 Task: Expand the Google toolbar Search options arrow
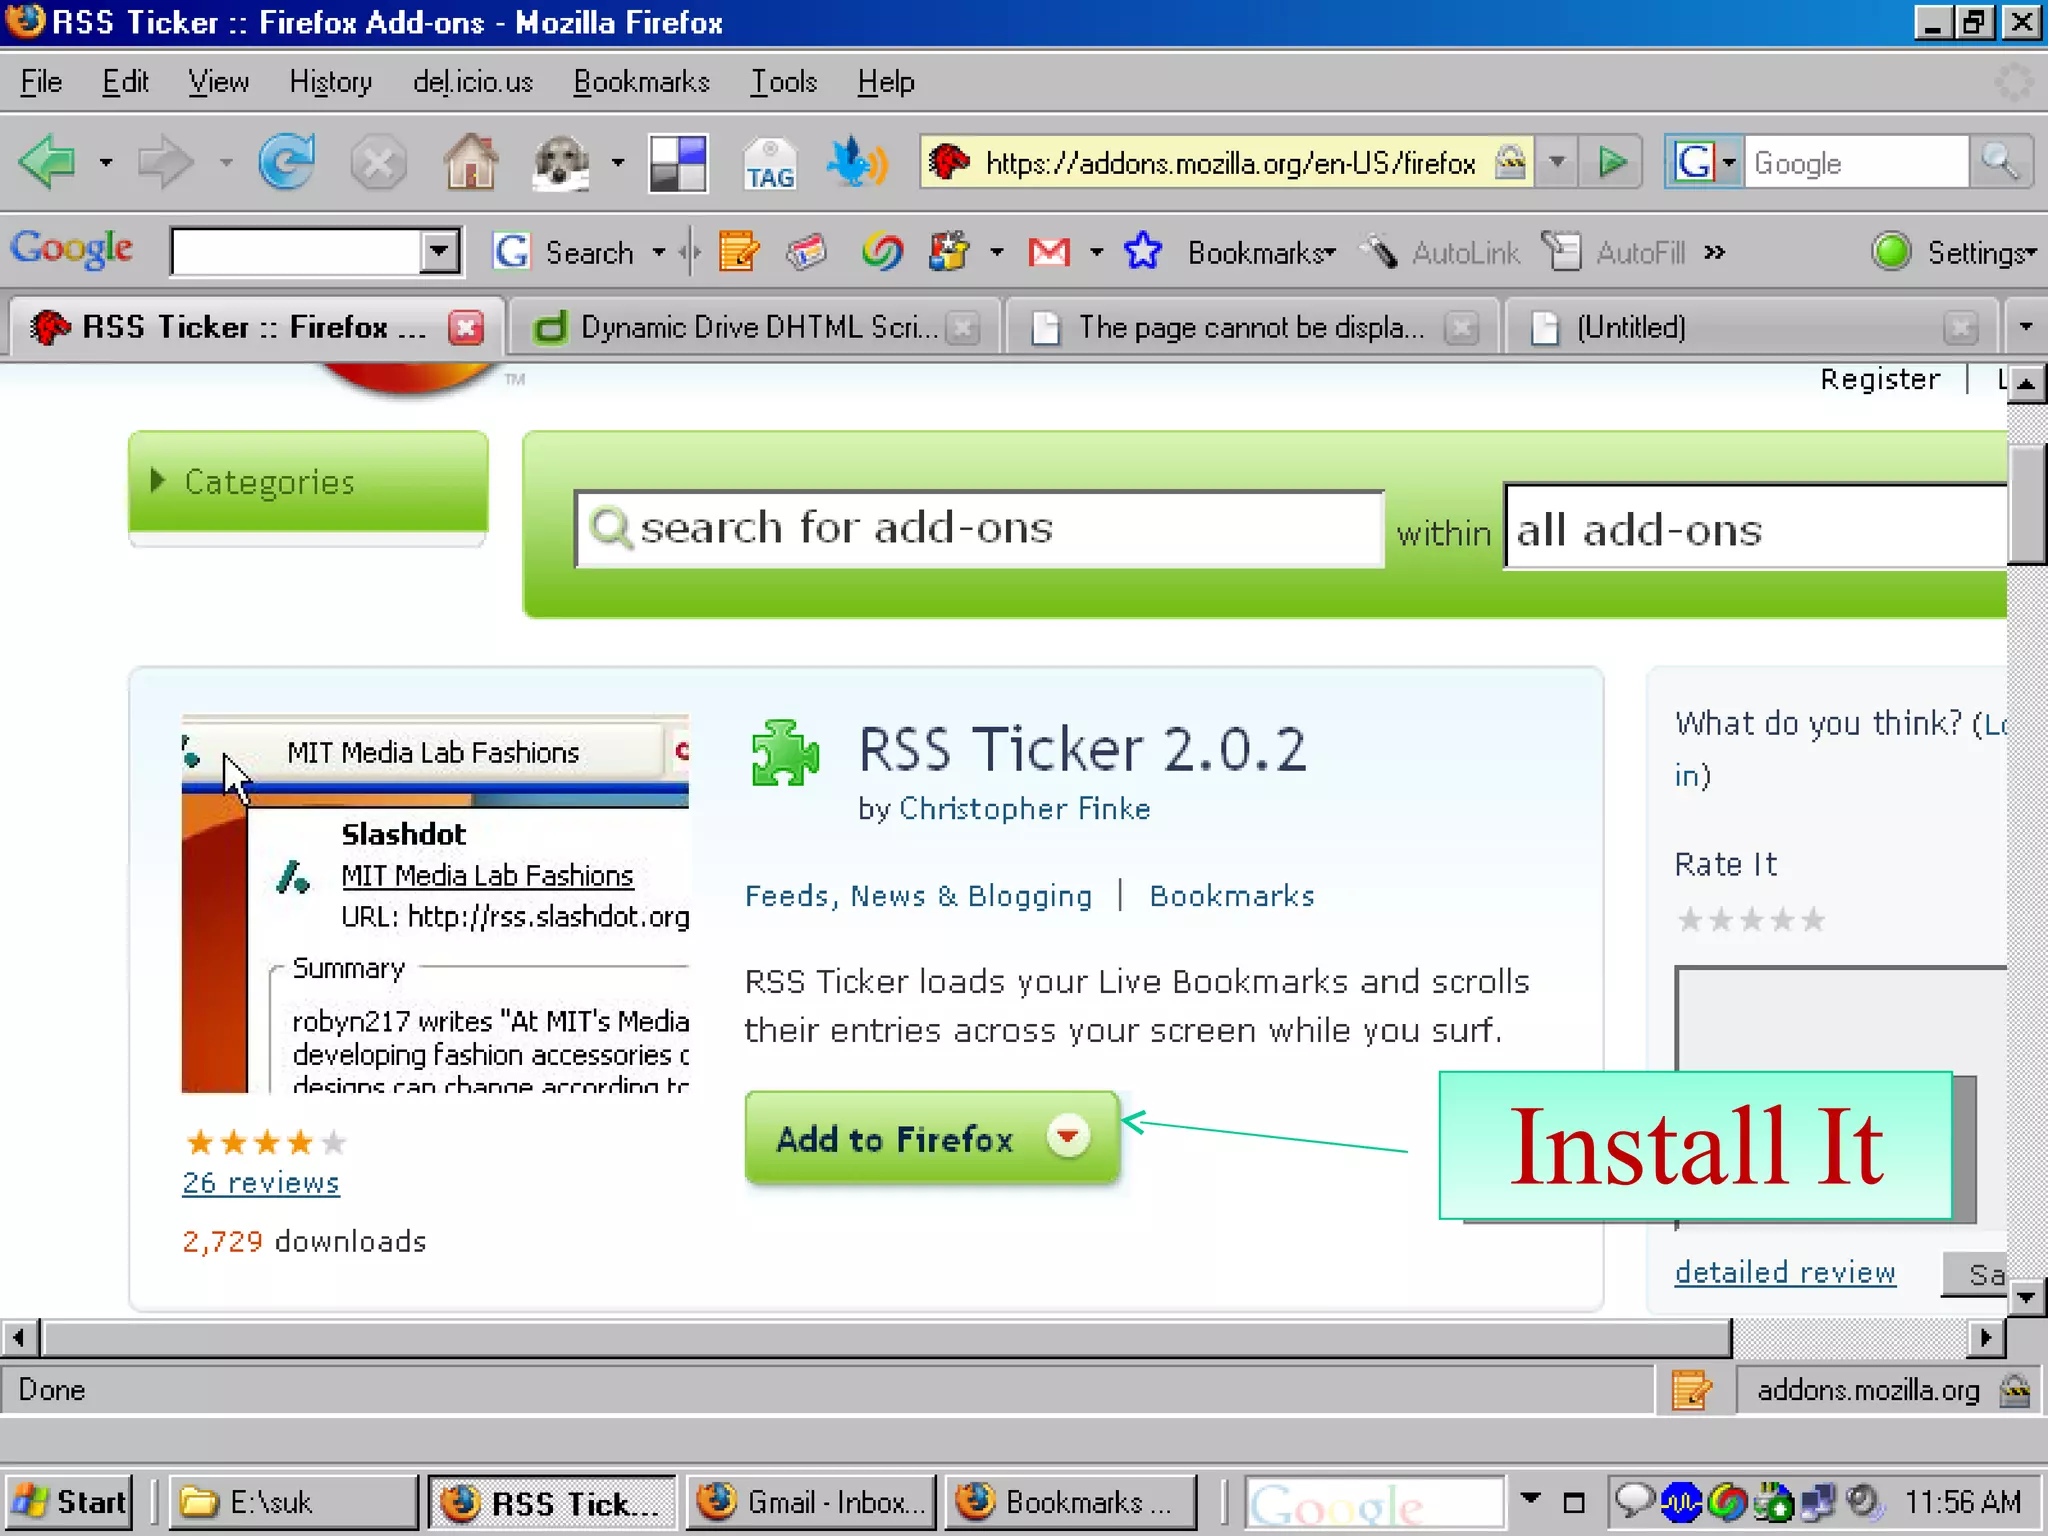tap(659, 252)
